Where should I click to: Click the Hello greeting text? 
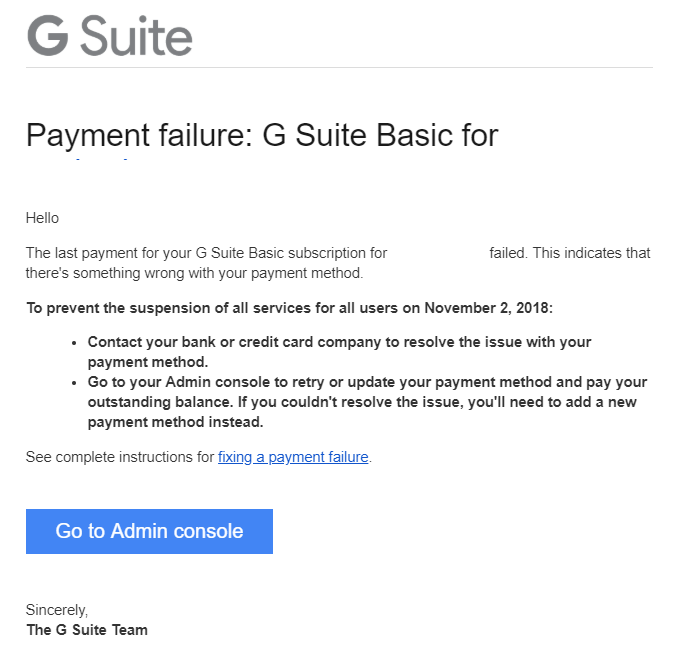(x=42, y=218)
